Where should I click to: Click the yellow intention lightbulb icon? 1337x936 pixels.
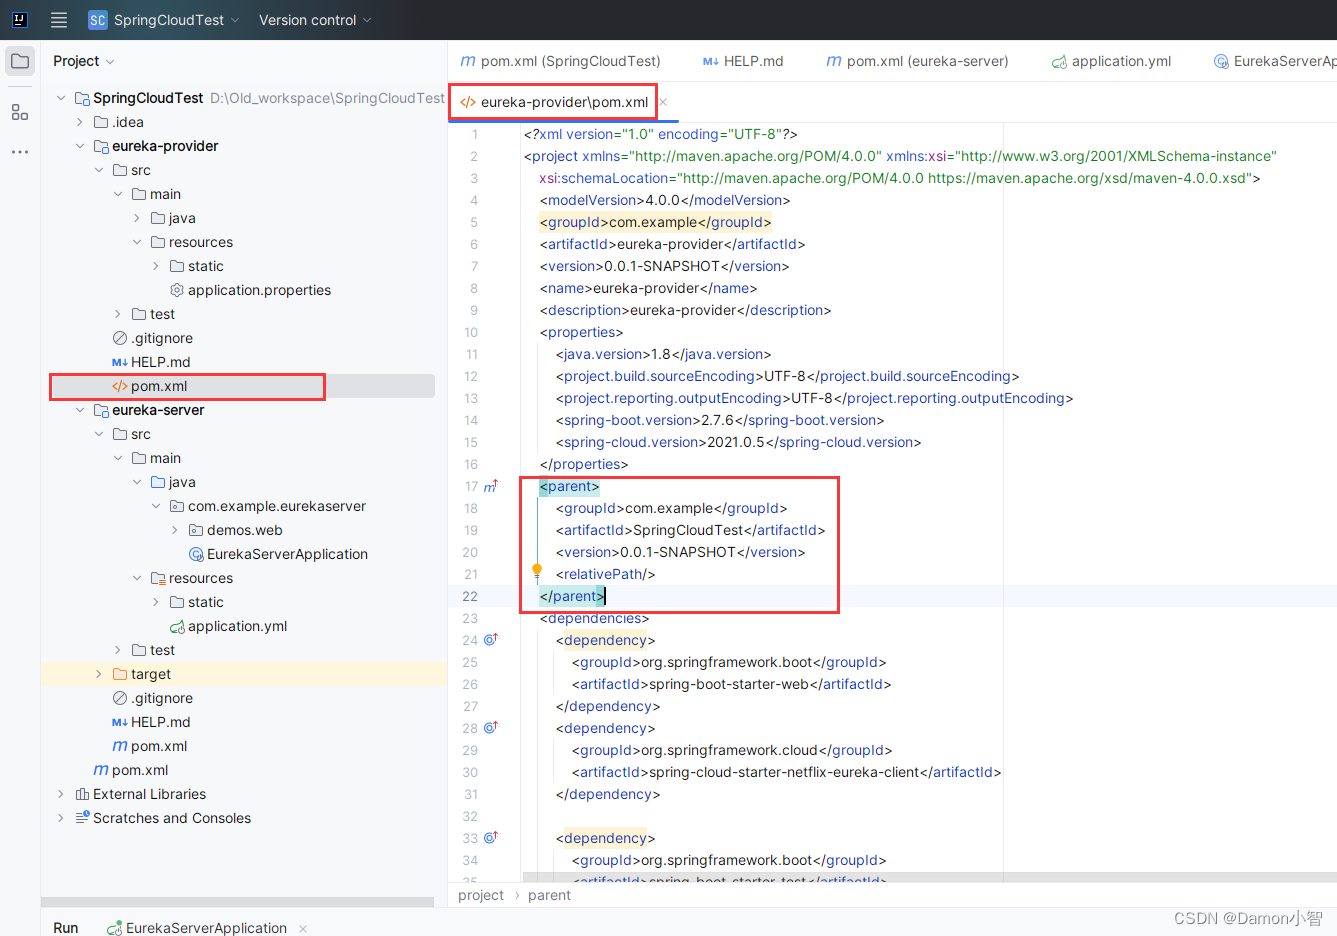coord(537,573)
